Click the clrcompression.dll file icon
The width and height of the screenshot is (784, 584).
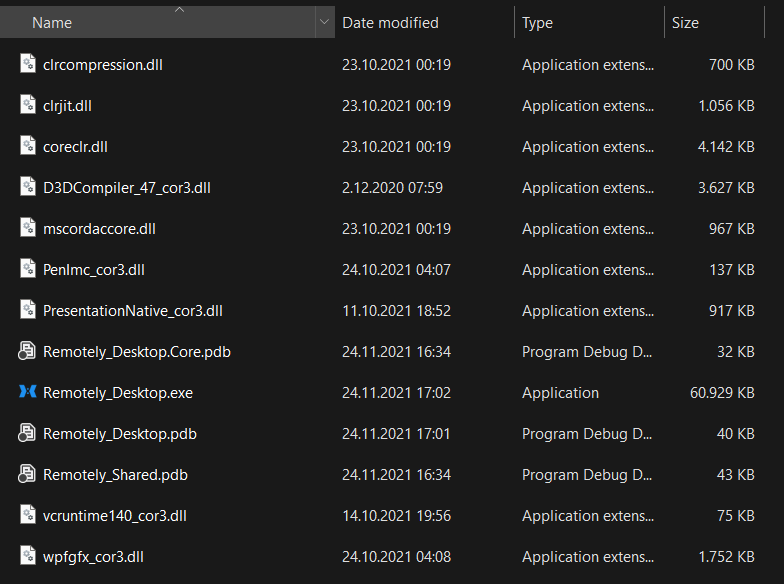click(x=28, y=64)
